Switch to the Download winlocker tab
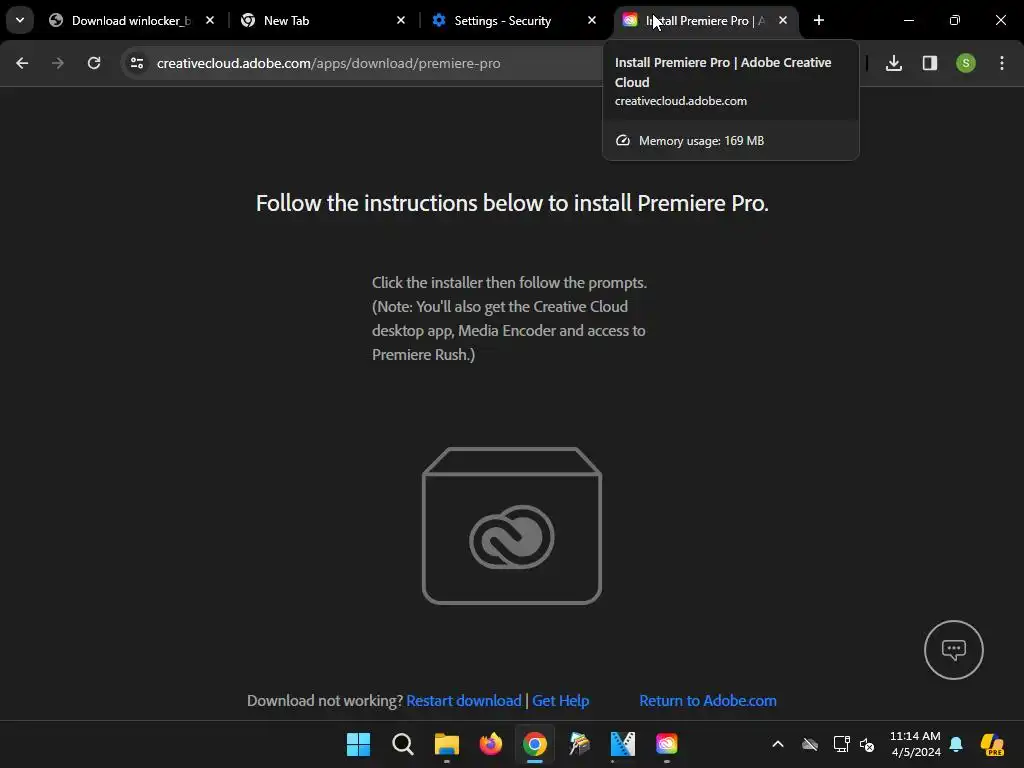 131,20
